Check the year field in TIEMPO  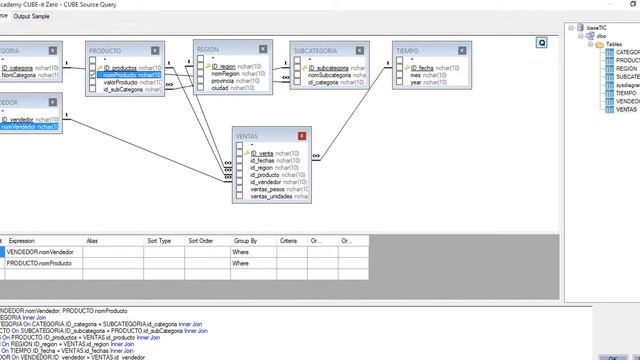click(400, 82)
